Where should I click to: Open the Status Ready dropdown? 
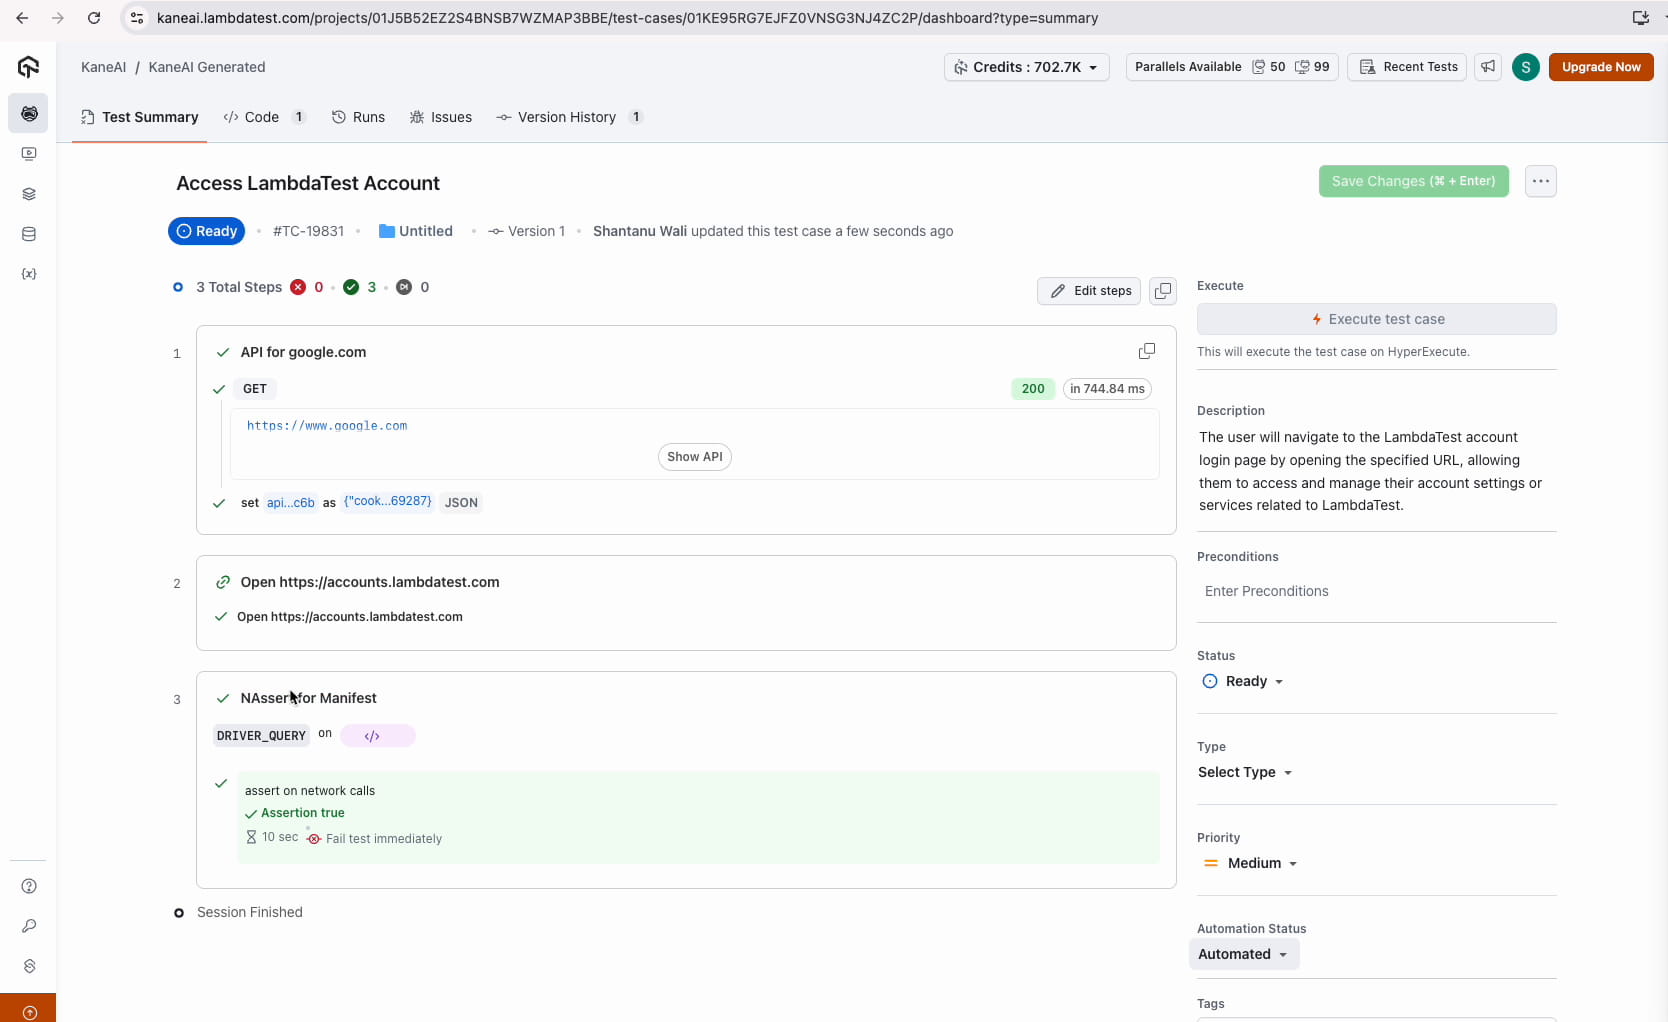coord(1244,681)
